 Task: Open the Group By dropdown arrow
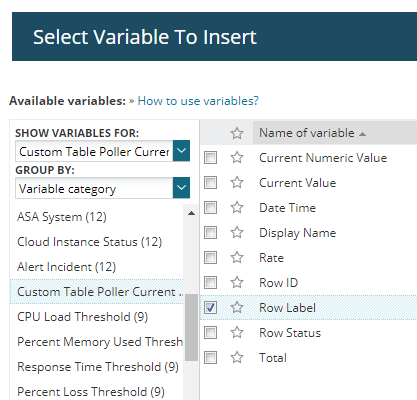click(x=181, y=188)
